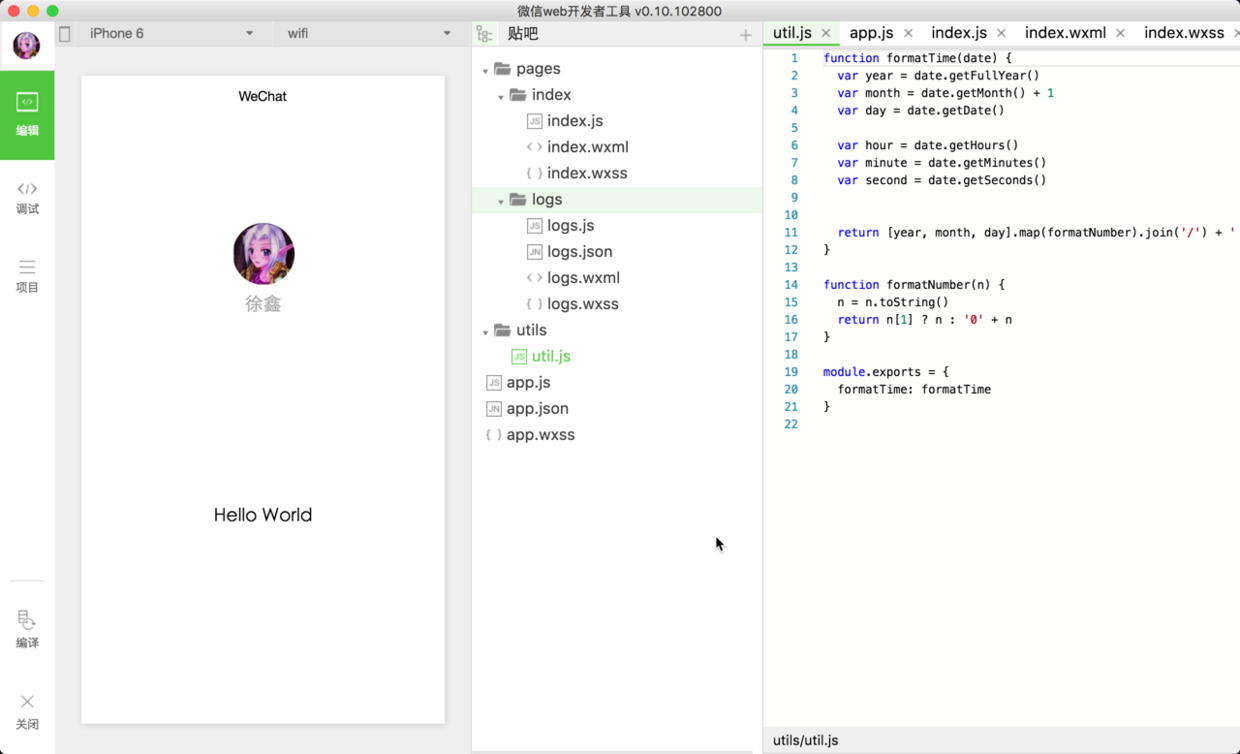
Task: Click the utils folder icon
Action: tap(502, 330)
